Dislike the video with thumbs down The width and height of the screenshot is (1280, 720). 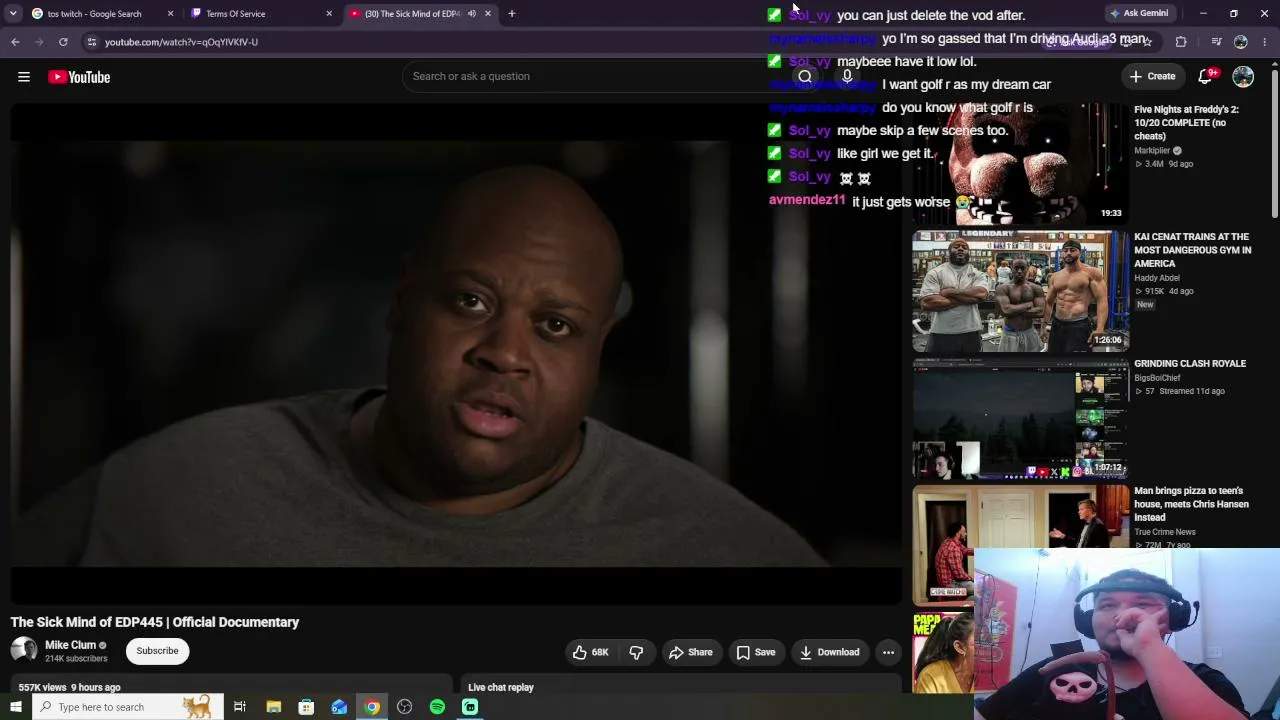636,652
